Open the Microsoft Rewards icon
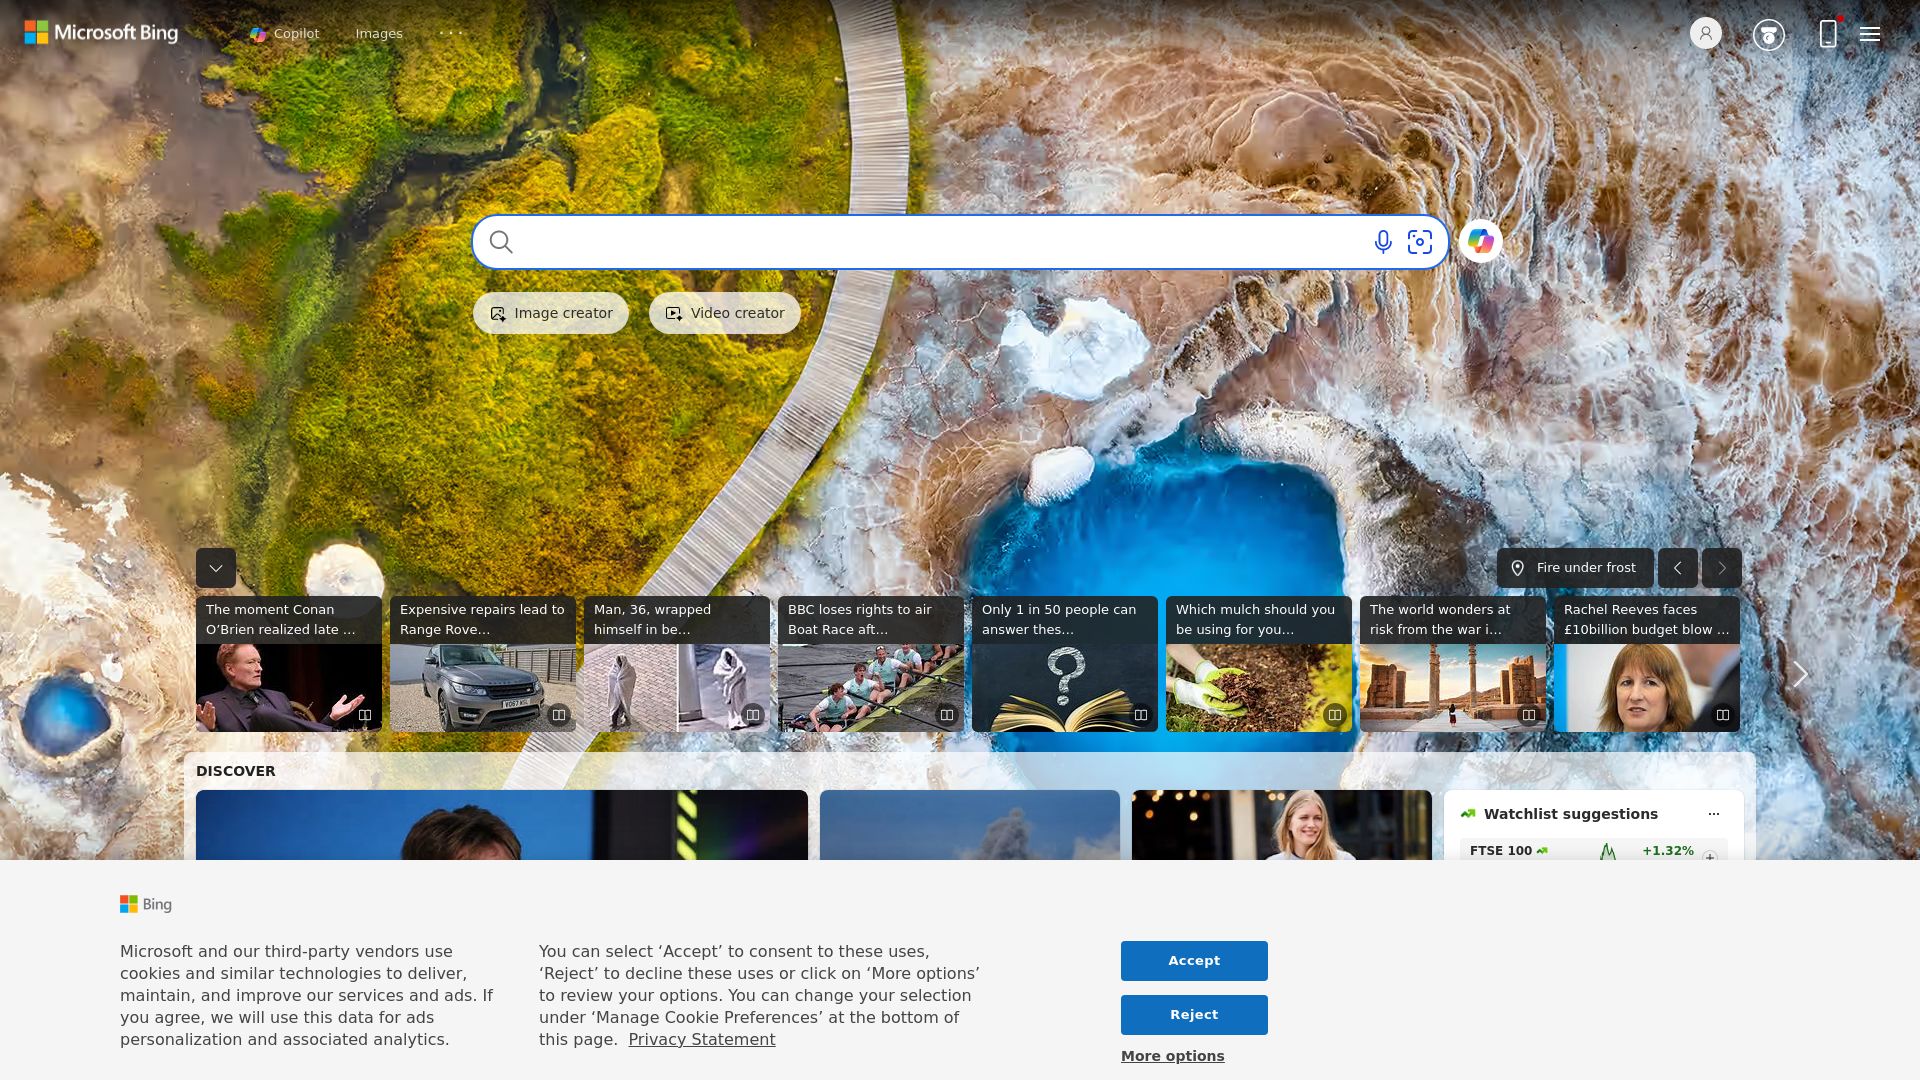This screenshot has height=1080, width=1920. 1768,33
